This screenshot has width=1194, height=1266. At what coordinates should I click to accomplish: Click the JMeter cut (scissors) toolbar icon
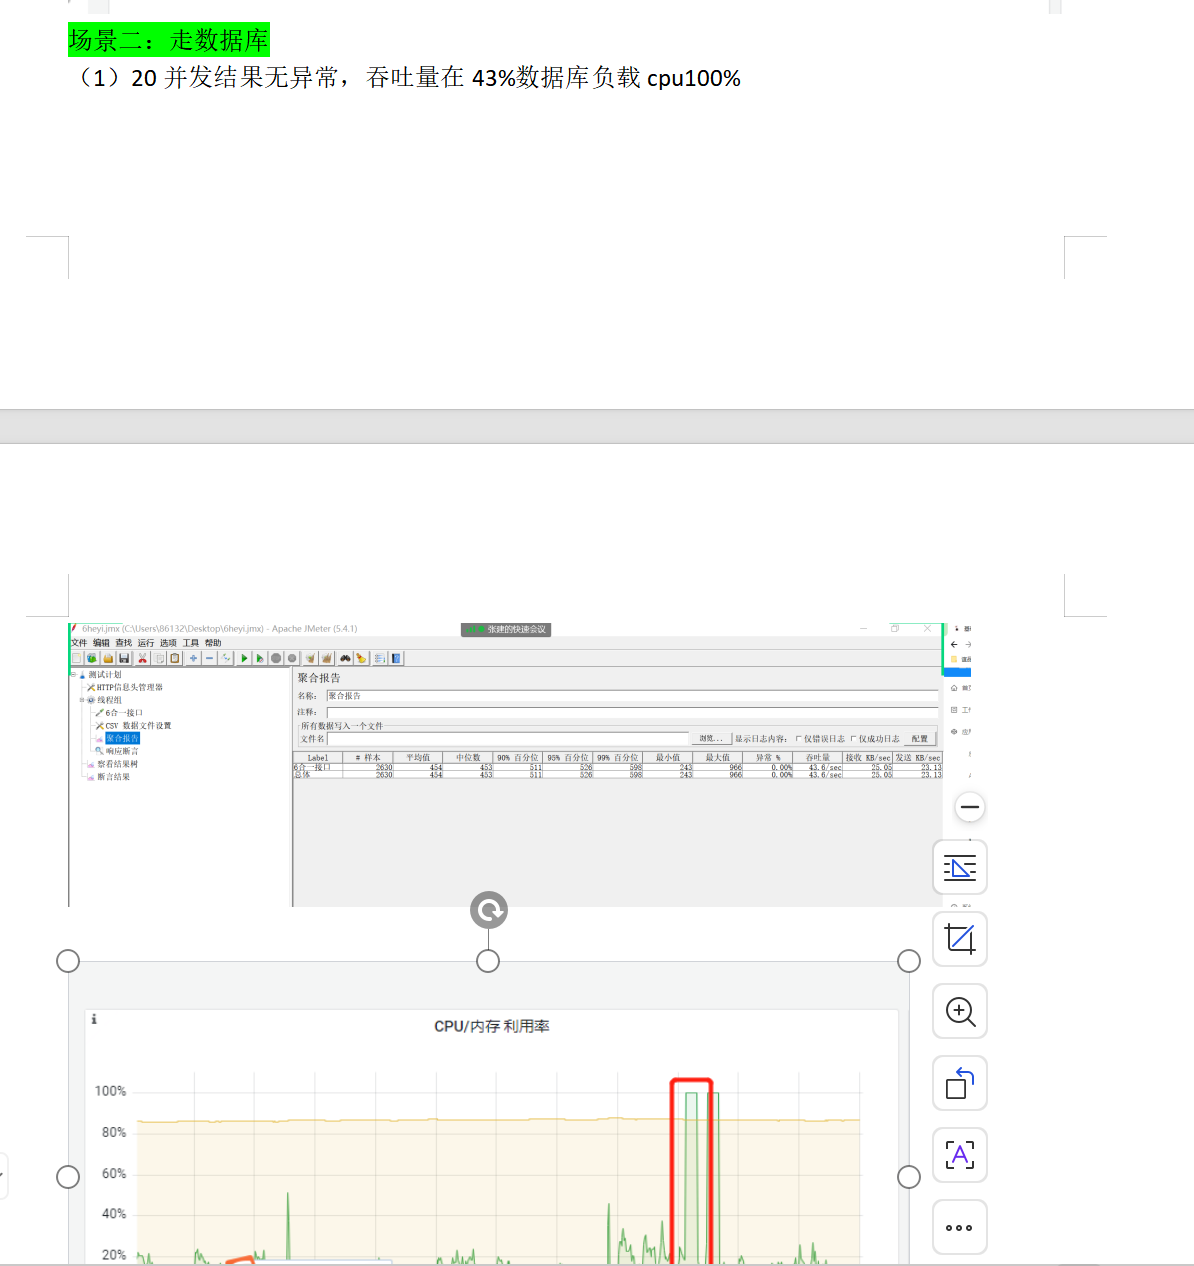tap(142, 658)
